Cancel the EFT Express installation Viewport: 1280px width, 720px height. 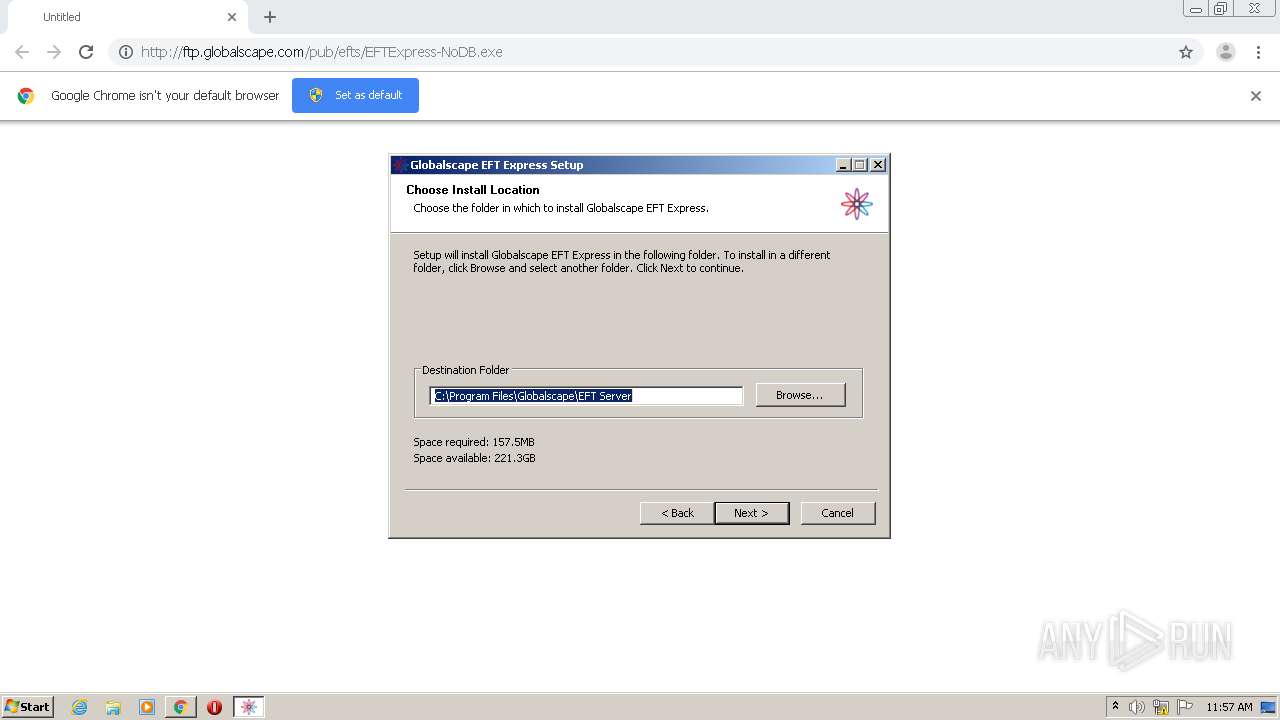(838, 513)
